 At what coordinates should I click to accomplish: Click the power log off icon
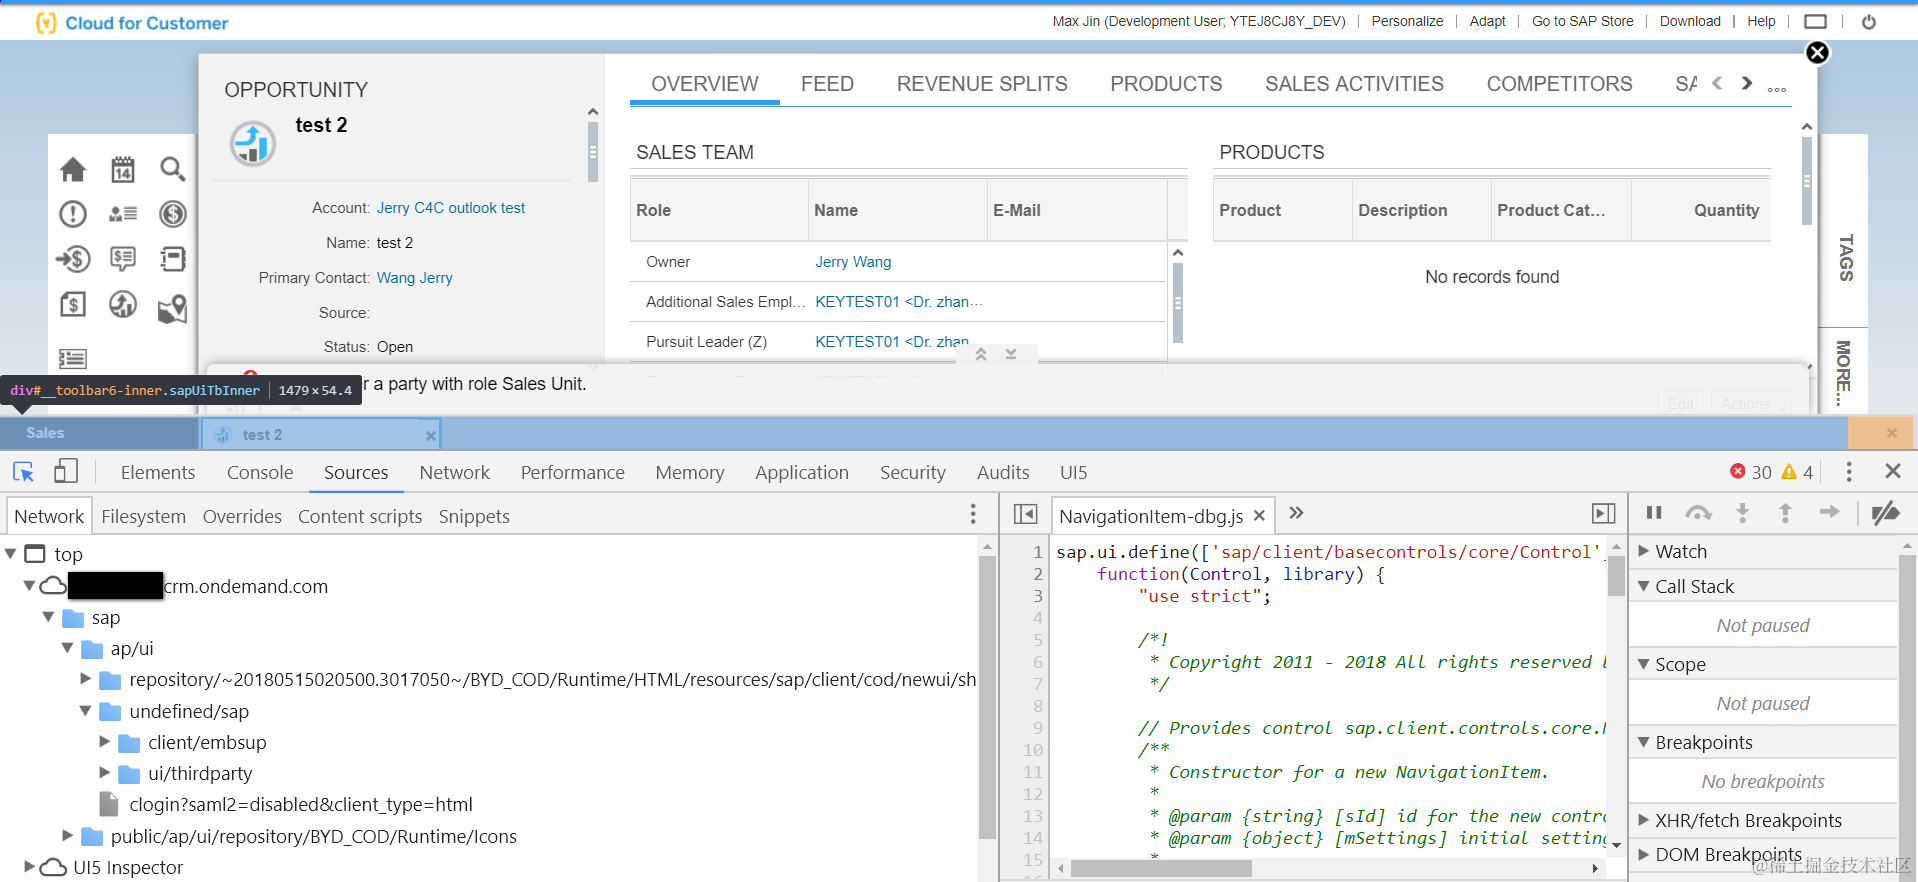coord(1868,21)
